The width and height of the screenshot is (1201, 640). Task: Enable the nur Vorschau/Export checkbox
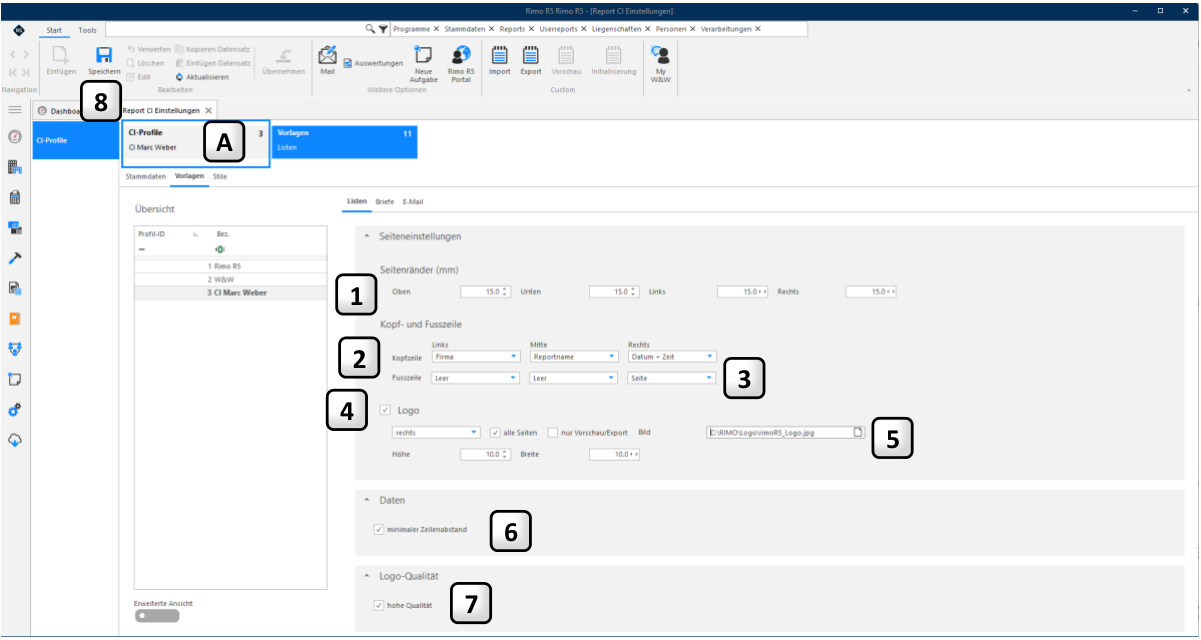[553, 432]
